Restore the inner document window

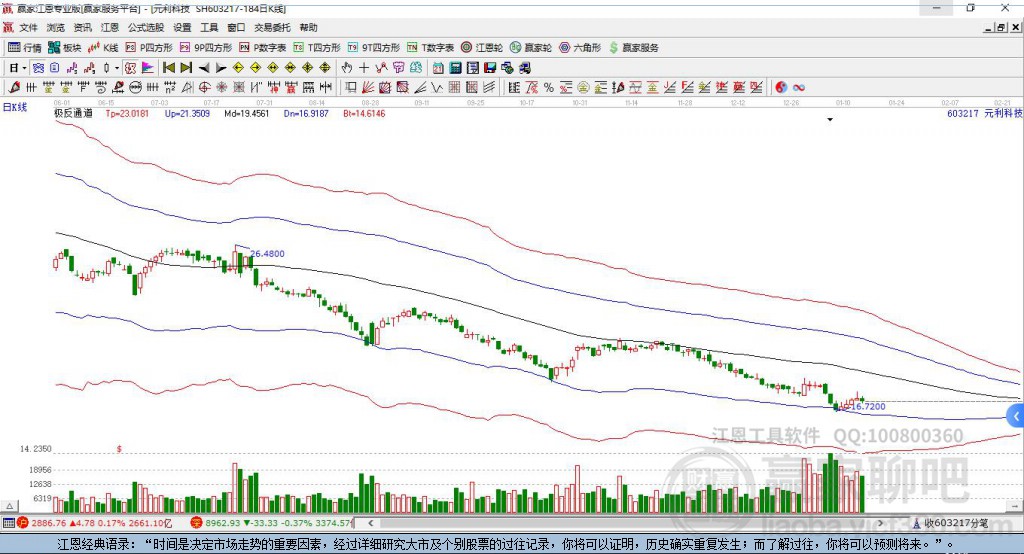coord(1001,27)
